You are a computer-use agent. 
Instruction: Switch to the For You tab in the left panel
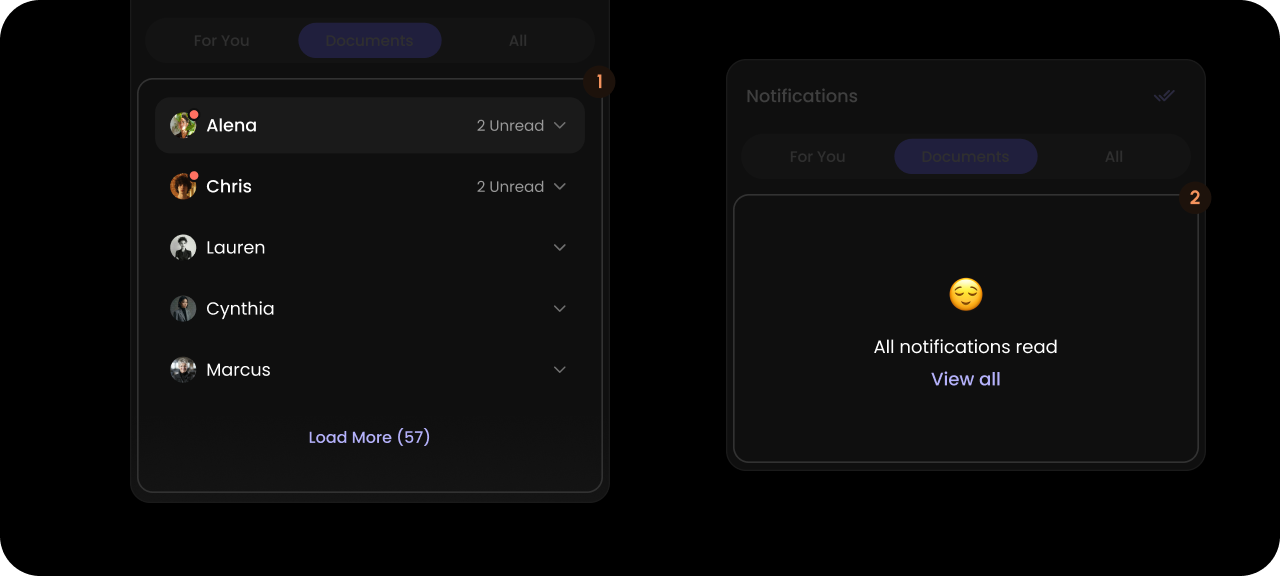(222, 41)
